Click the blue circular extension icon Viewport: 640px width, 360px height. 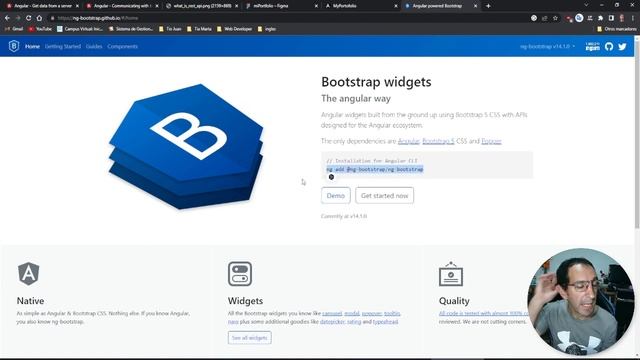pos(579,18)
